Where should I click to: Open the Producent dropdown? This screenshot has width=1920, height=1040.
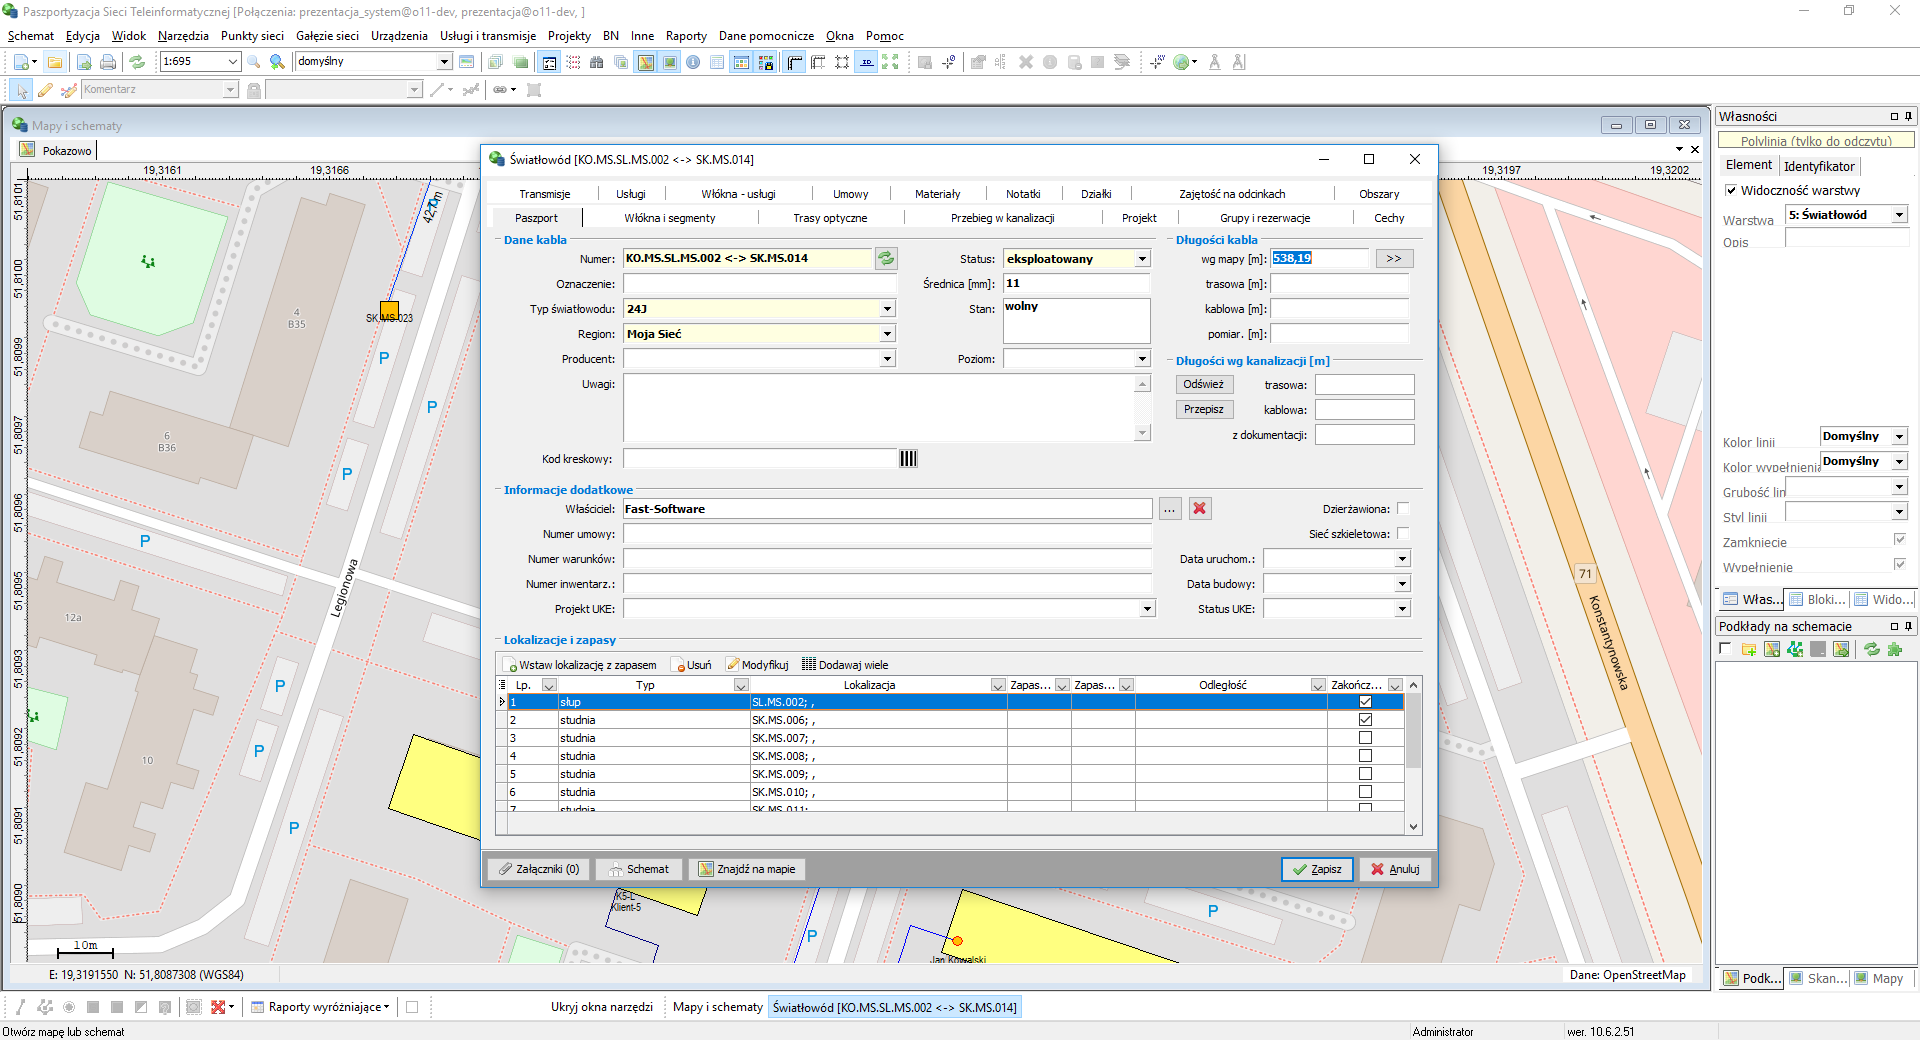(887, 359)
